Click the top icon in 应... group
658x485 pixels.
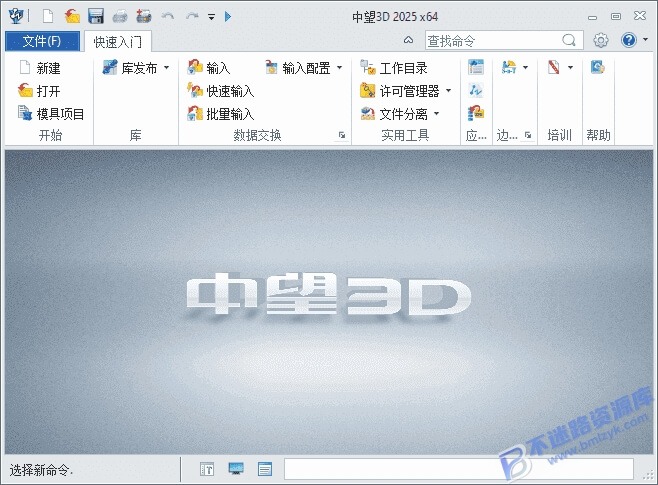(x=476, y=67)
